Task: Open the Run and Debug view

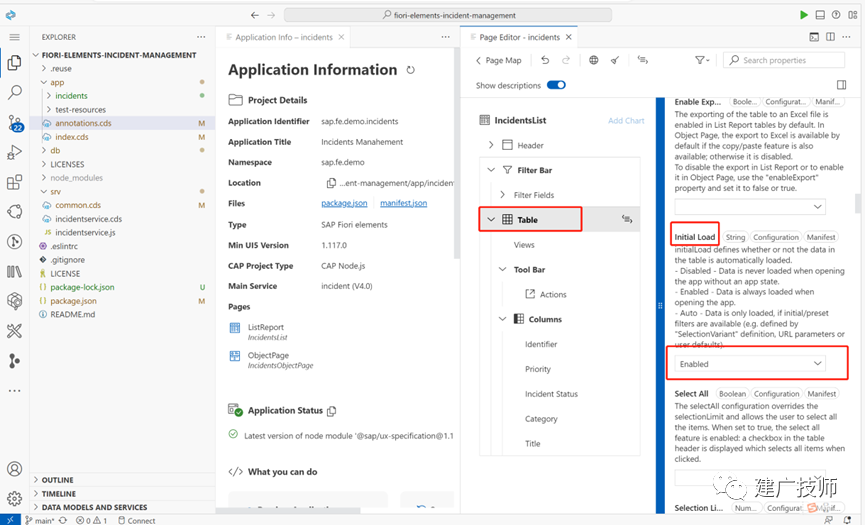Action: (x=15, y=152)
